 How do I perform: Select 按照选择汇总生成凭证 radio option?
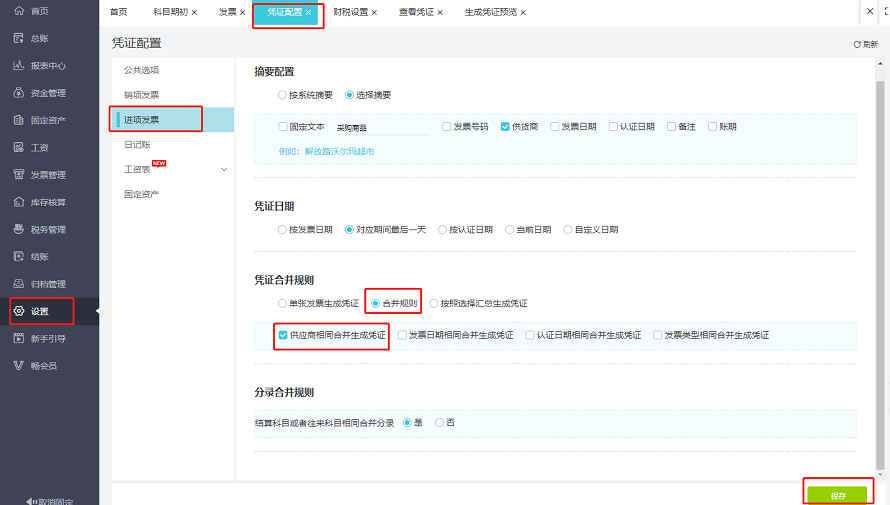pyautogui.click(x=434, y=304)
